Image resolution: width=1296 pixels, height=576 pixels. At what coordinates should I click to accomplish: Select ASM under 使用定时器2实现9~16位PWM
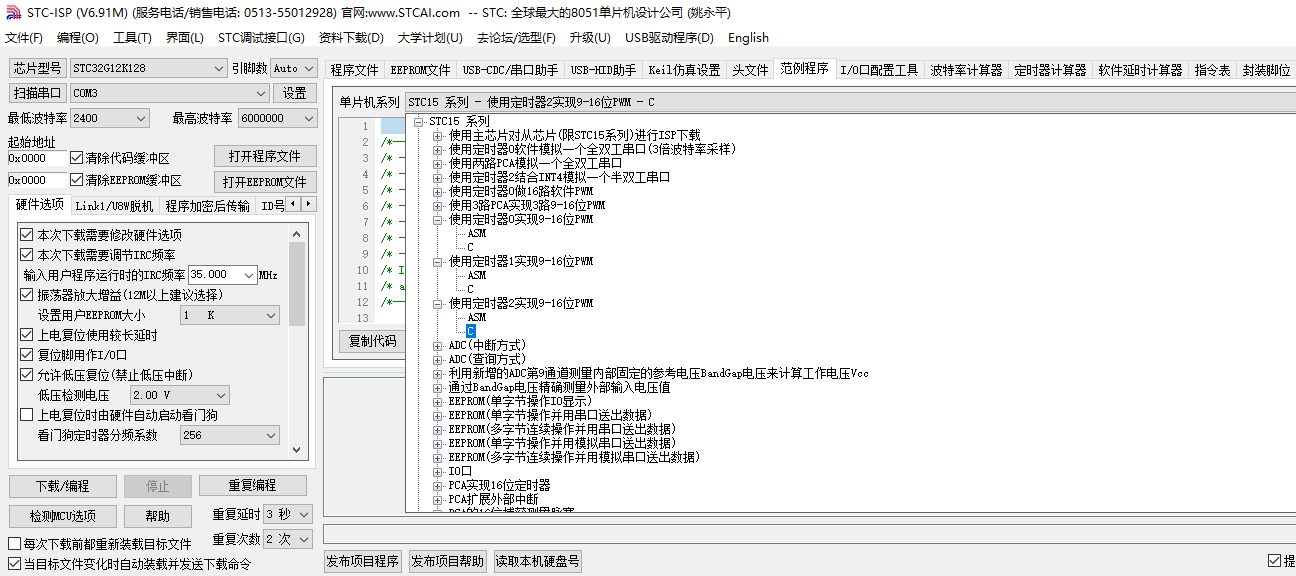click(x=477, y=317)
